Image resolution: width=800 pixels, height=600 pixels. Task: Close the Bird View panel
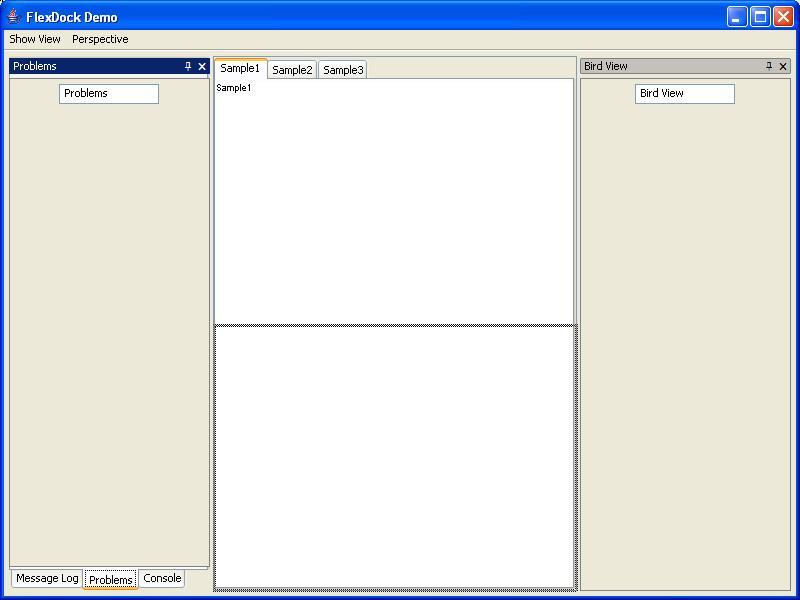pyautogui.click(x=783, y=66)
